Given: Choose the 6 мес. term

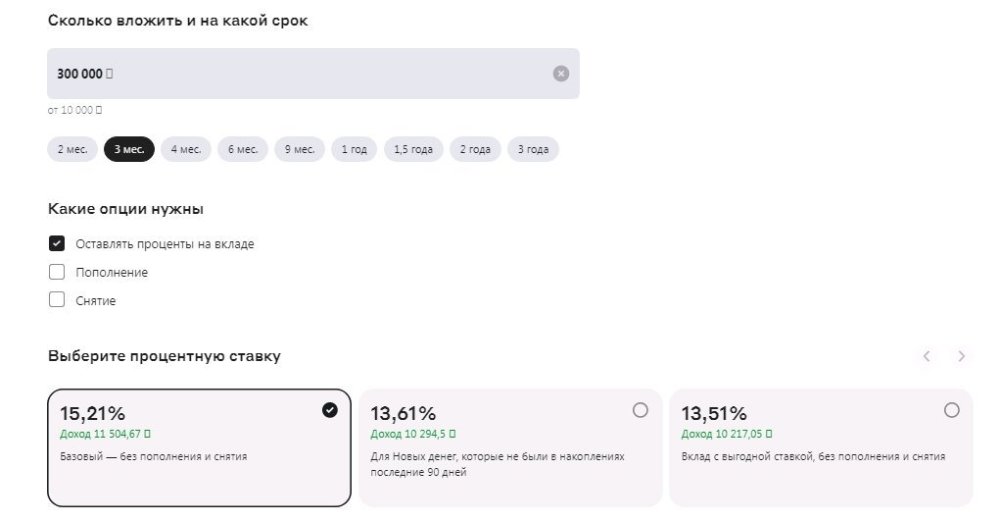Looking at the screenshot, I should (x=243, y=149).
